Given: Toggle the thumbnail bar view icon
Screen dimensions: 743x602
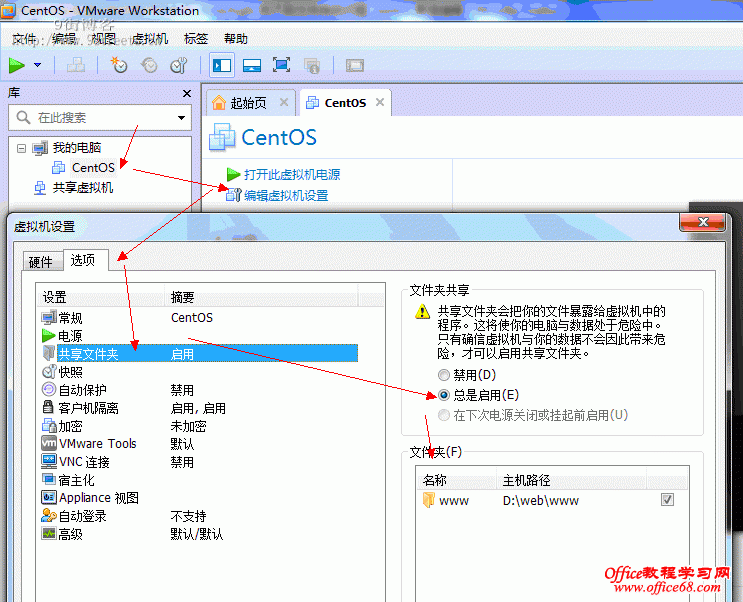Looking at the screenshot, I should [x=252, y=65].
